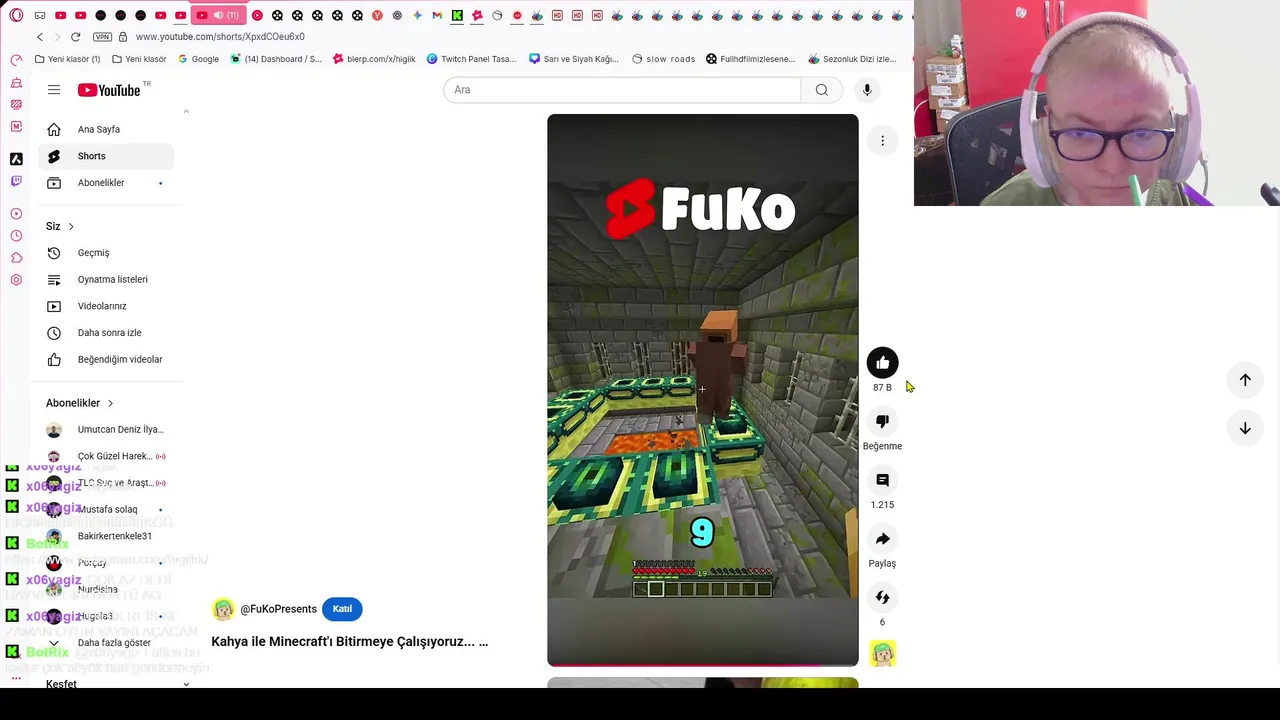This screenshot has height=720, width=1280.
Task: Open Mustafa solaq subscription channel
Action: [x=106, y=509]
